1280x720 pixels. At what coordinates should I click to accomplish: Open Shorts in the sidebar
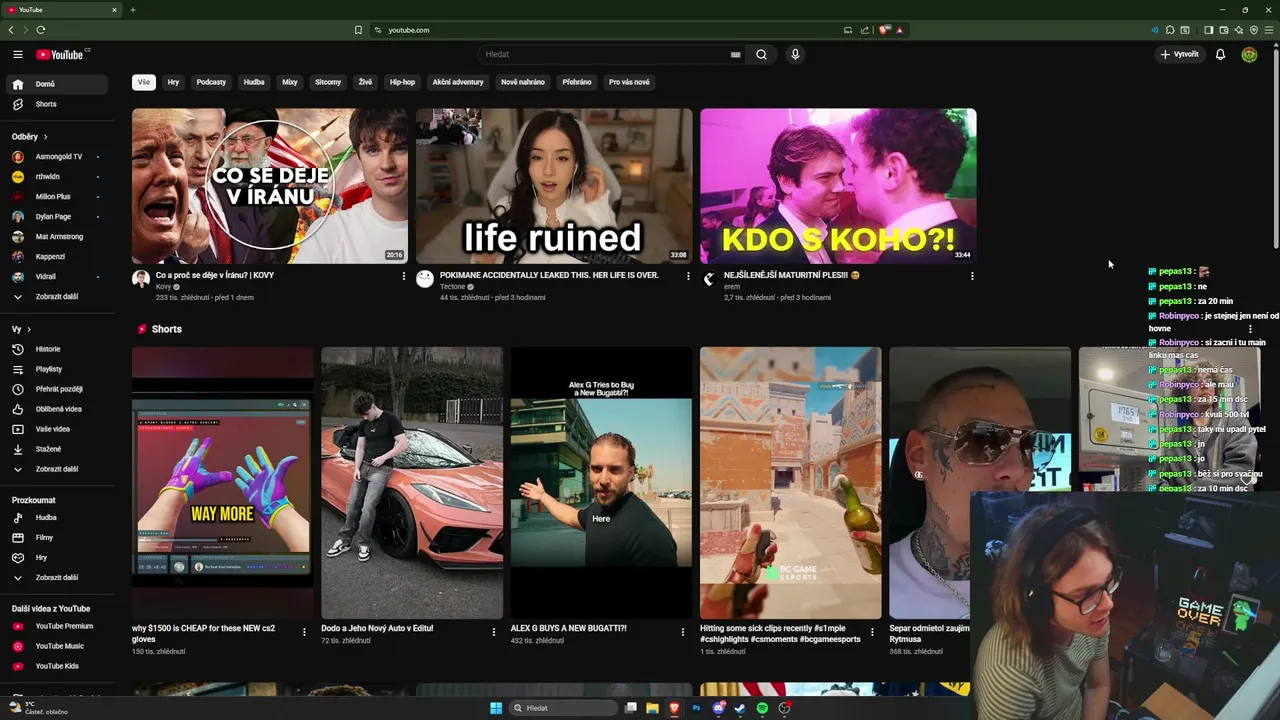(x=58, y=104)
